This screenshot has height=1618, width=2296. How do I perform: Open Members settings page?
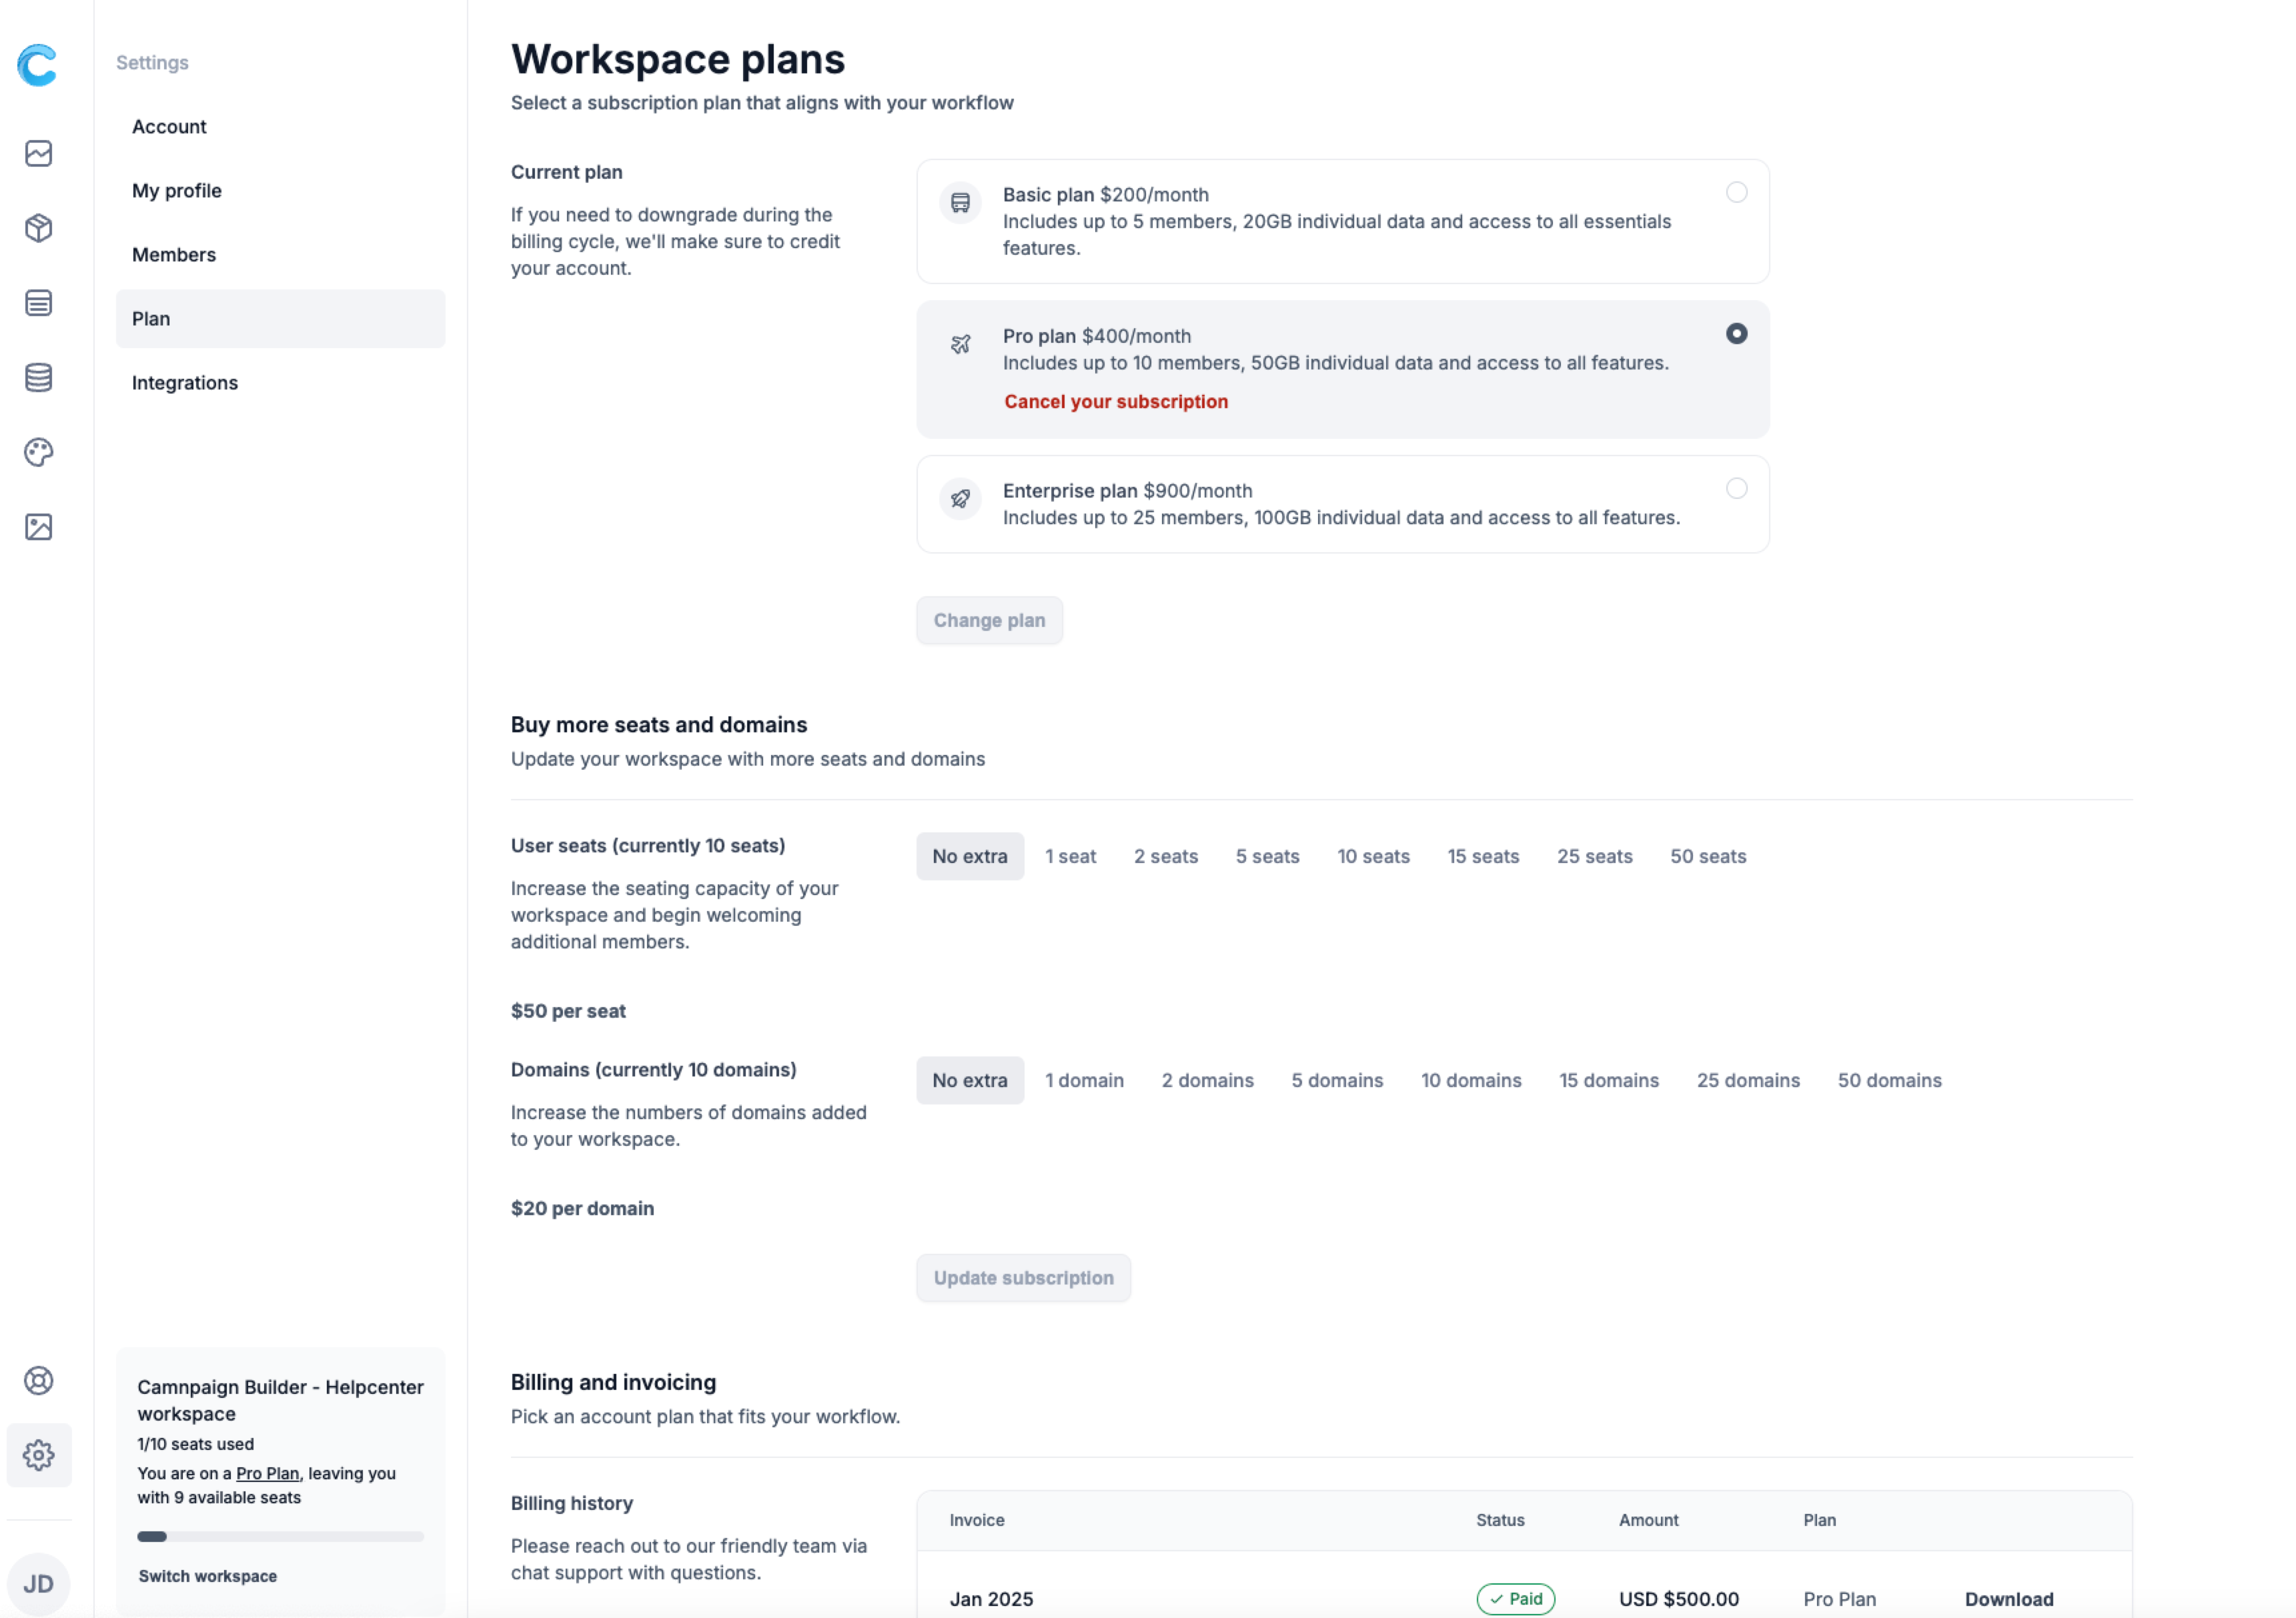click(174, 254)
